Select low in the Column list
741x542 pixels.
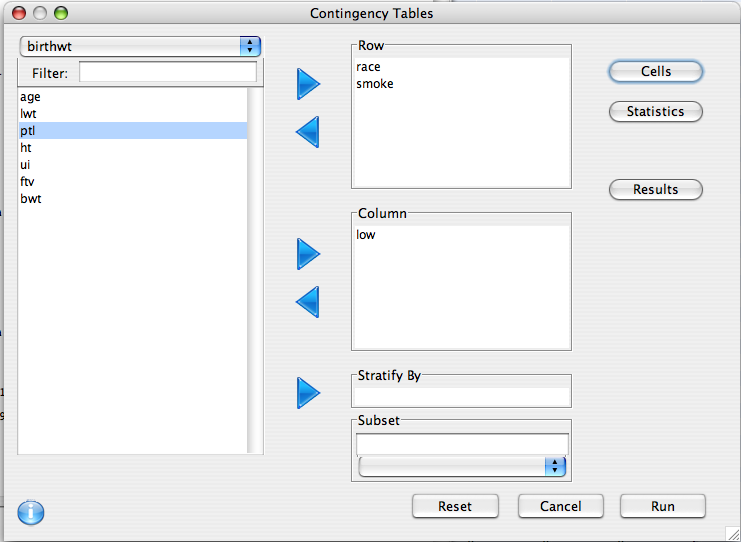coord(461,235)
